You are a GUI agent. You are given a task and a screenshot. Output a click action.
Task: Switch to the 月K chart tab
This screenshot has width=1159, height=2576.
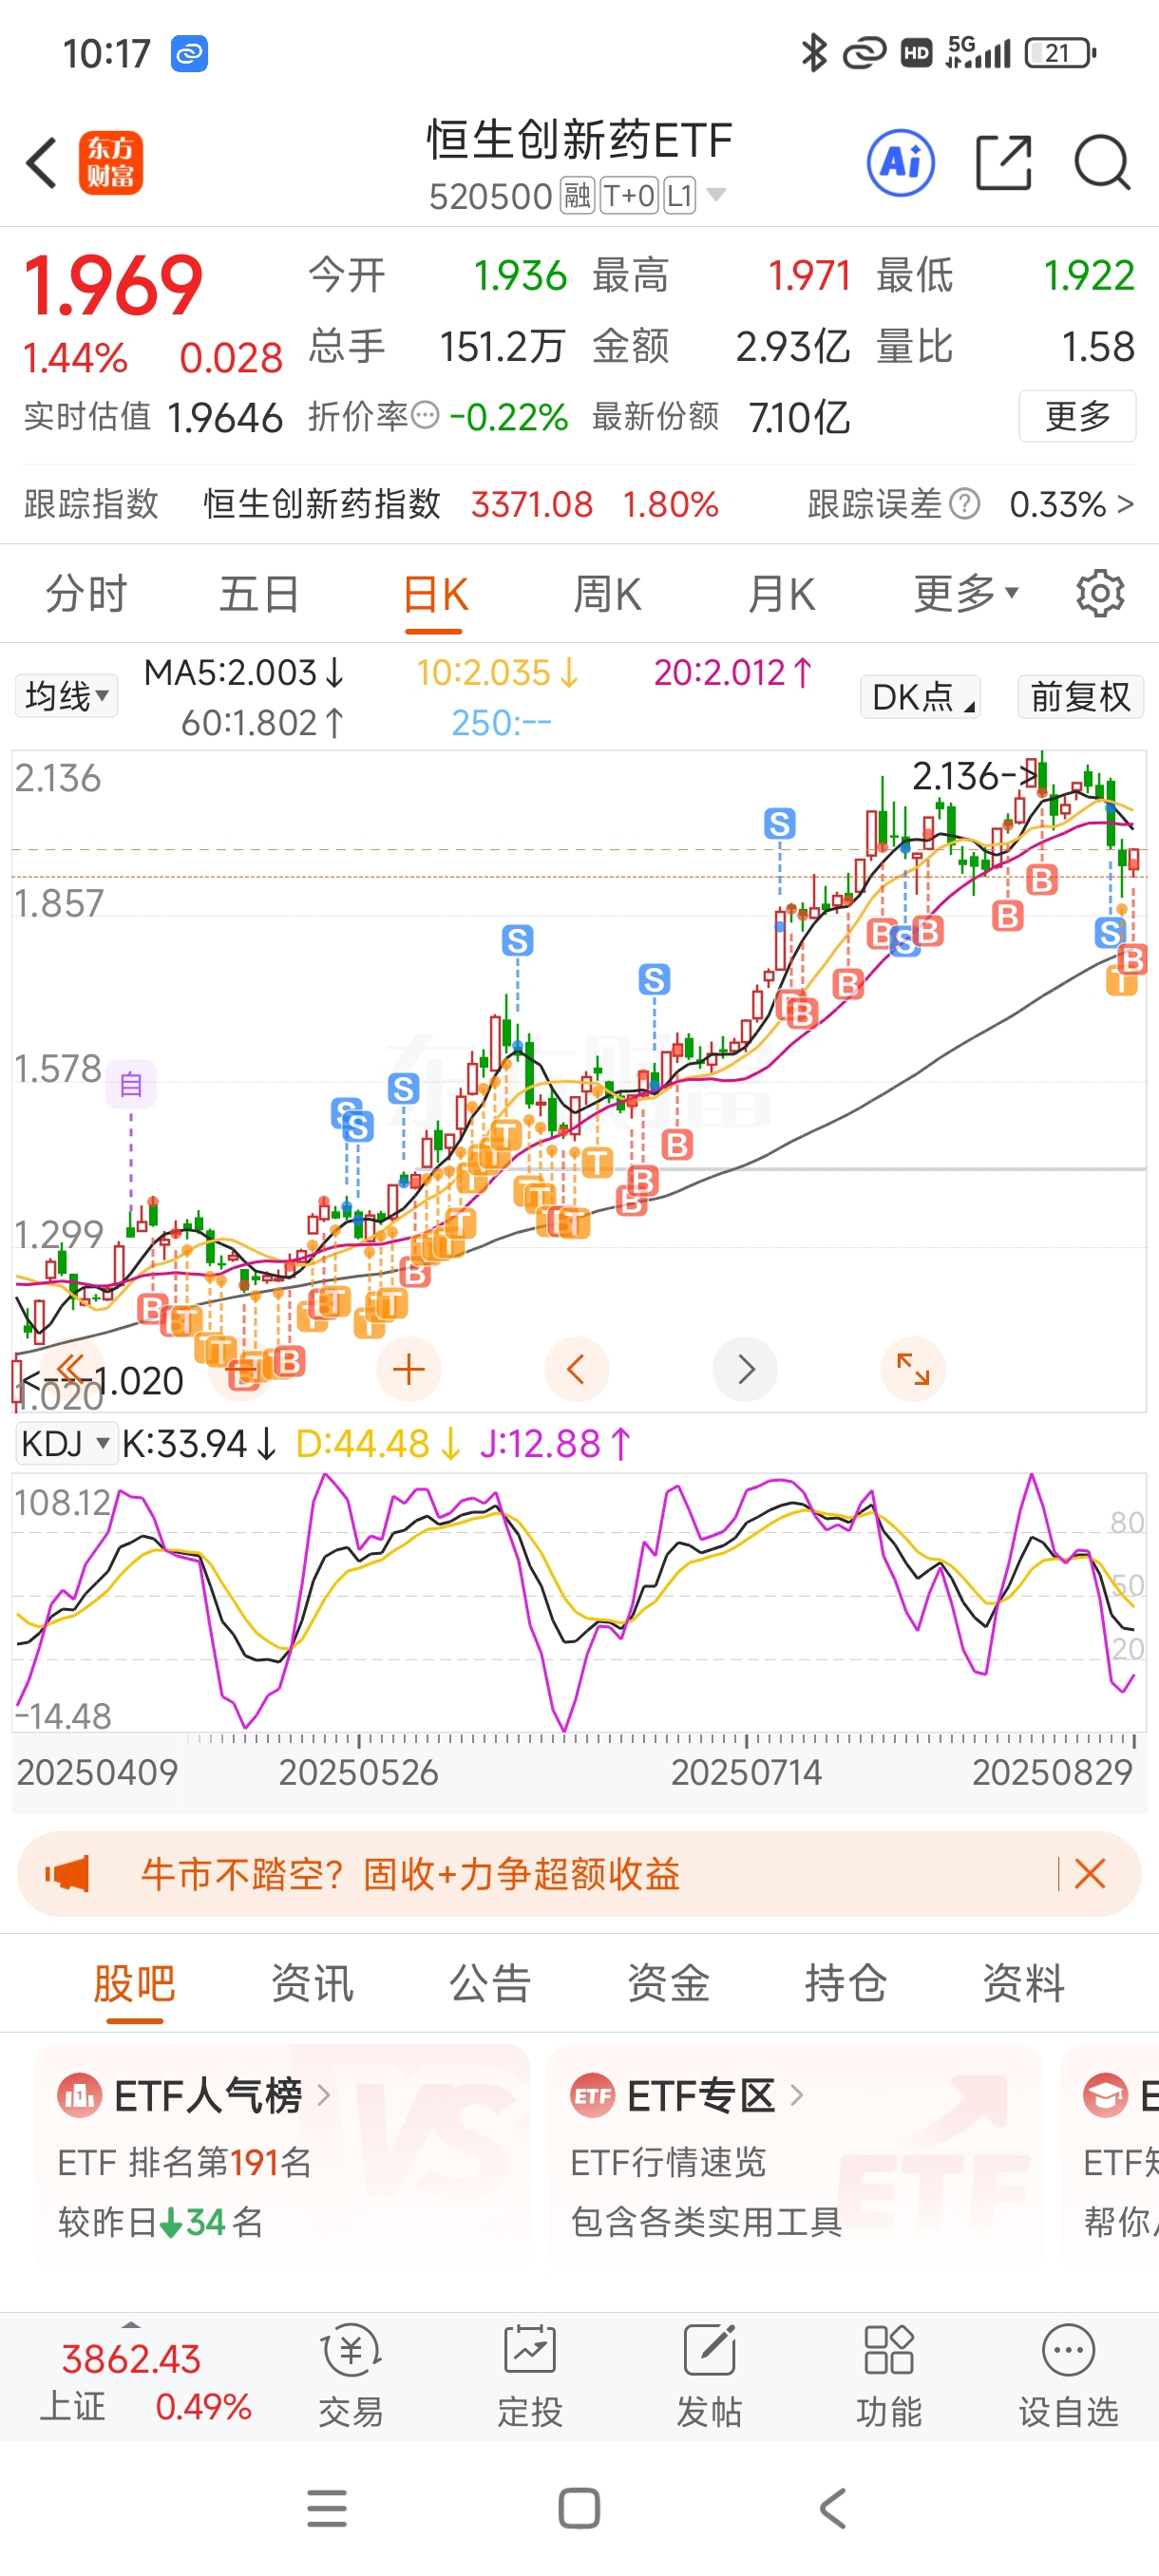point(781,594)
